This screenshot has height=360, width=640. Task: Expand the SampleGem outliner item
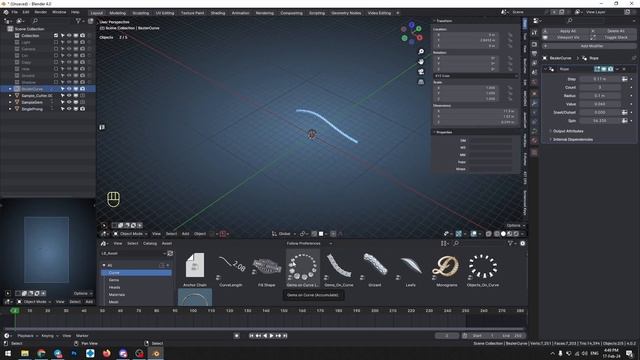coord(10,102)
